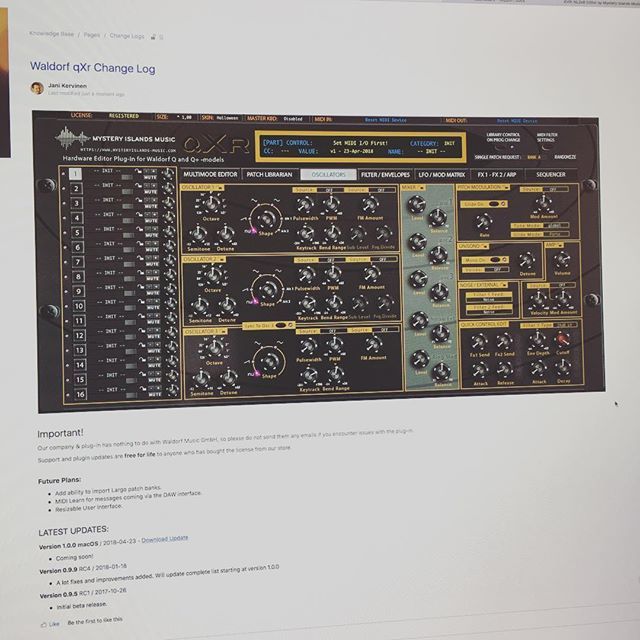Mute part 7 in the multimode list
This screenshot has height=640, width=640.
pyautogui.click(x=153, y=264)
